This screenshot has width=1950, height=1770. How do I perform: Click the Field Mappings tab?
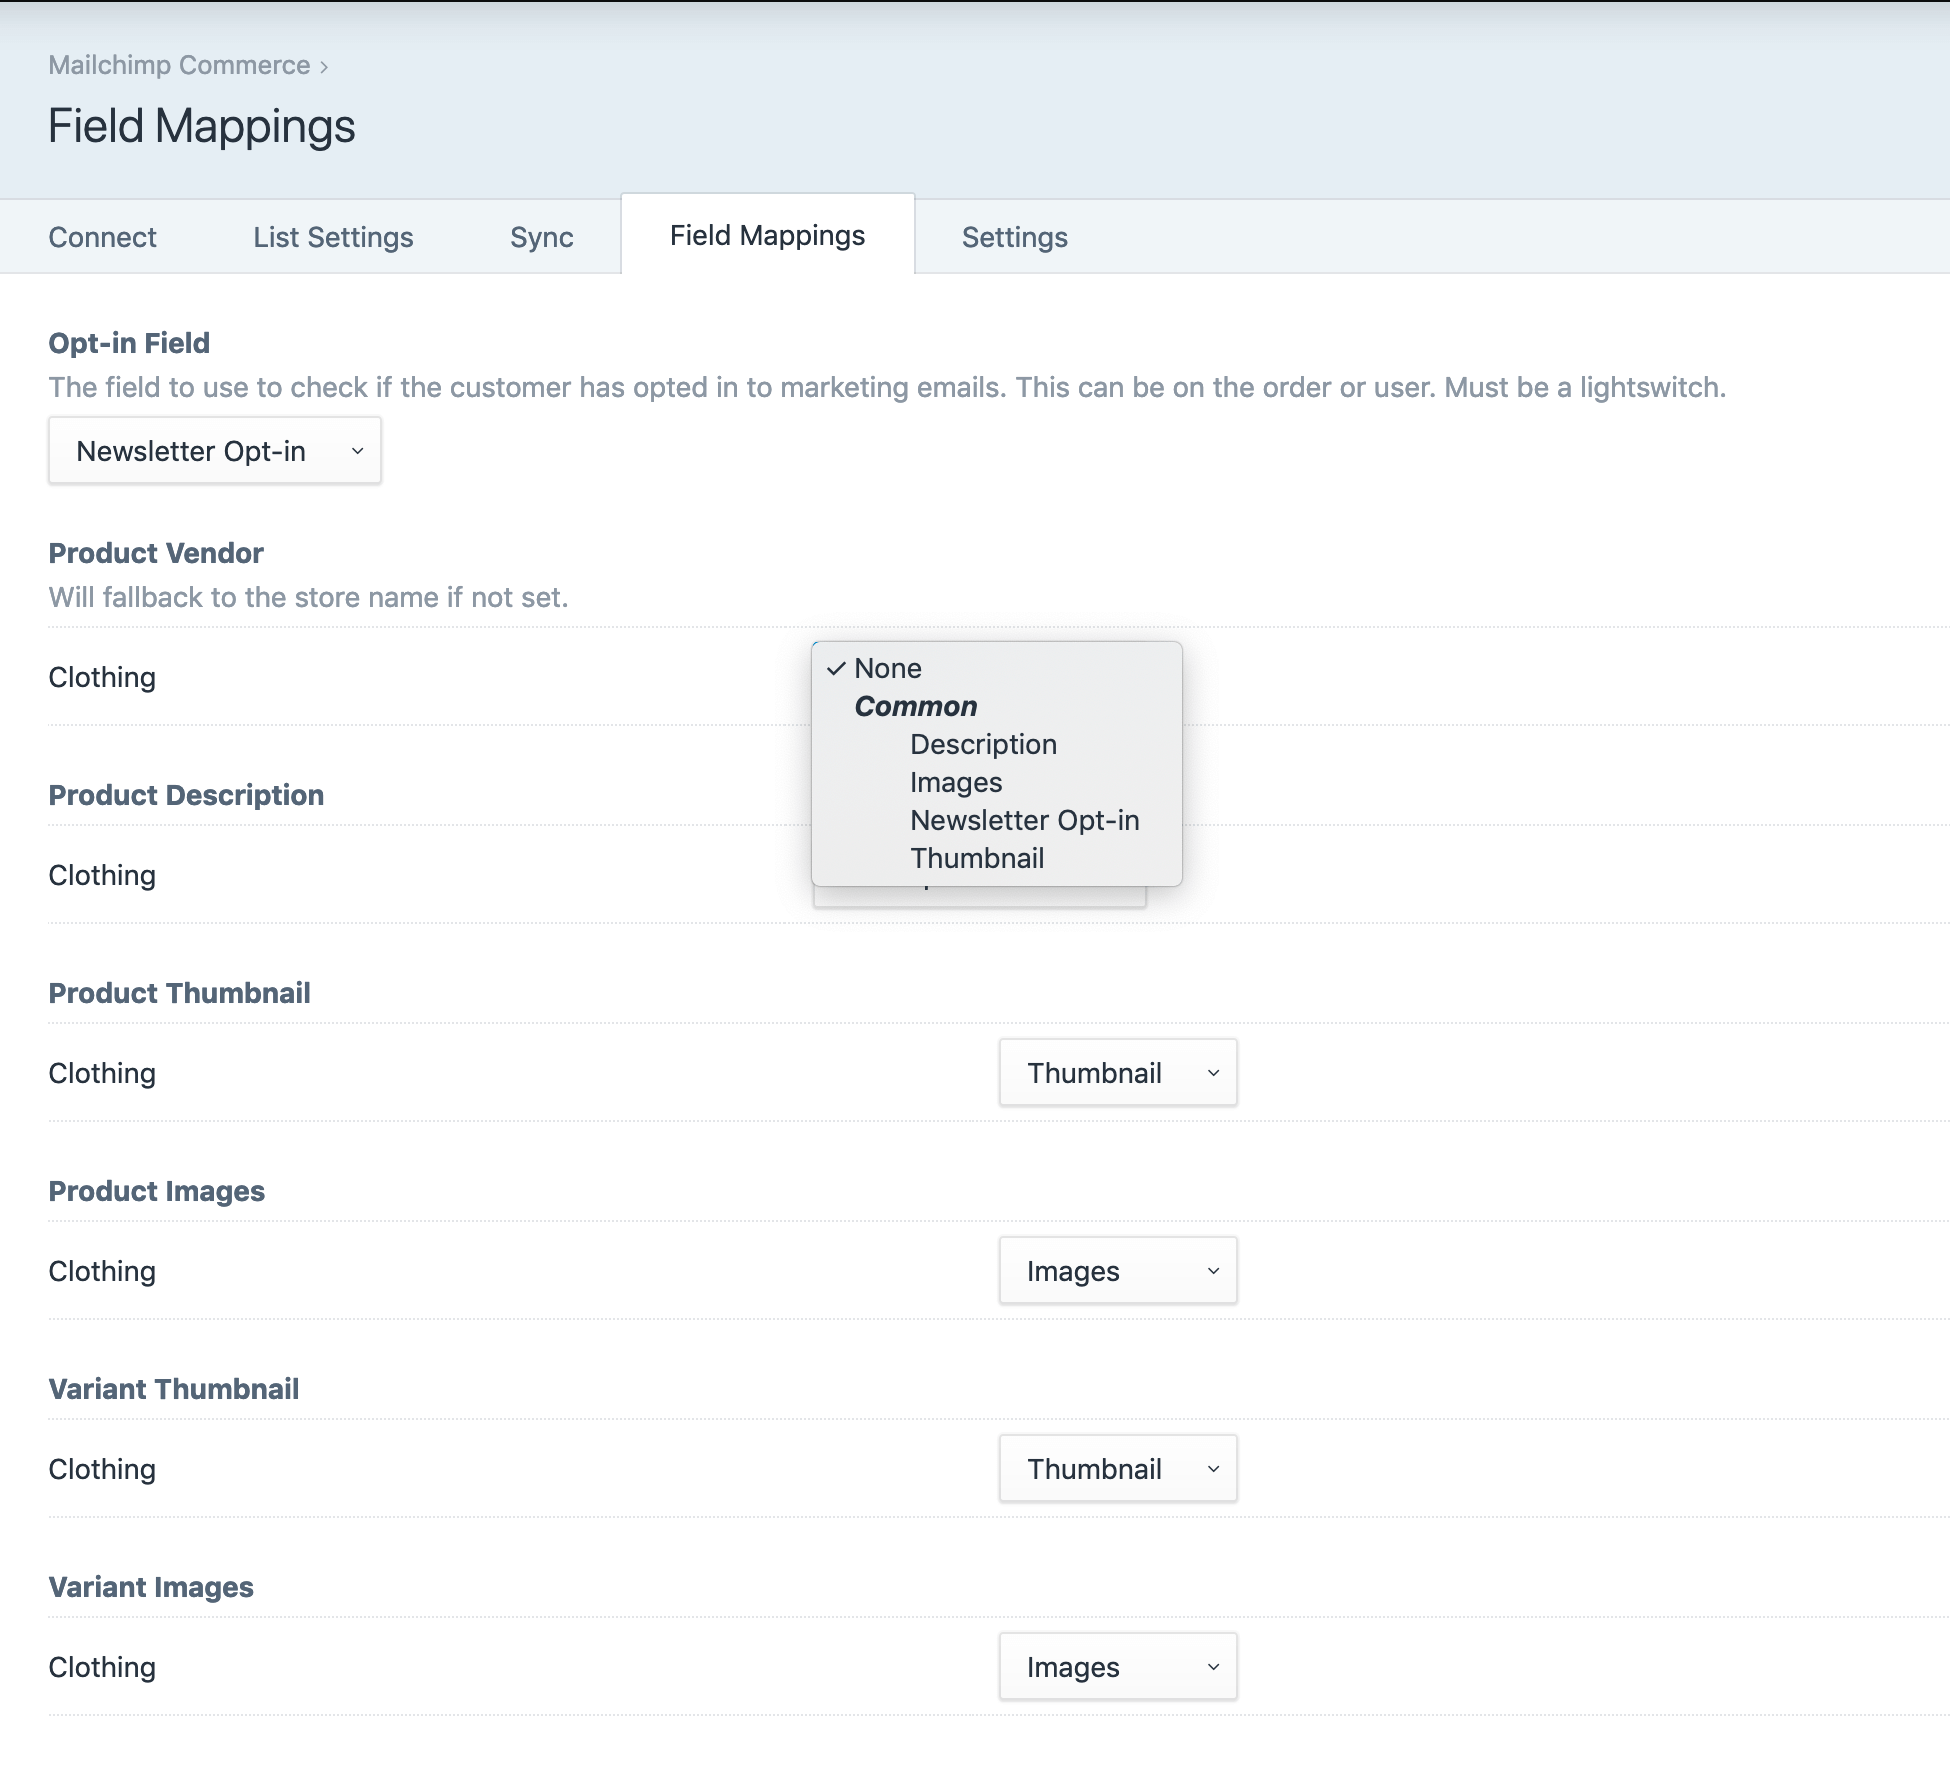point(768,234)
